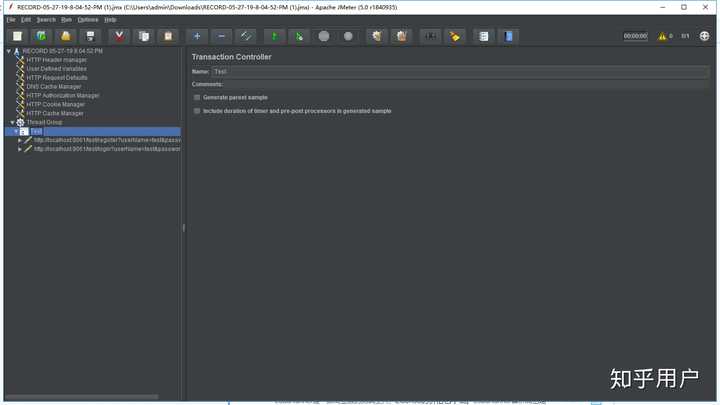Expand all nodes with plus icon

coord(197,36)
